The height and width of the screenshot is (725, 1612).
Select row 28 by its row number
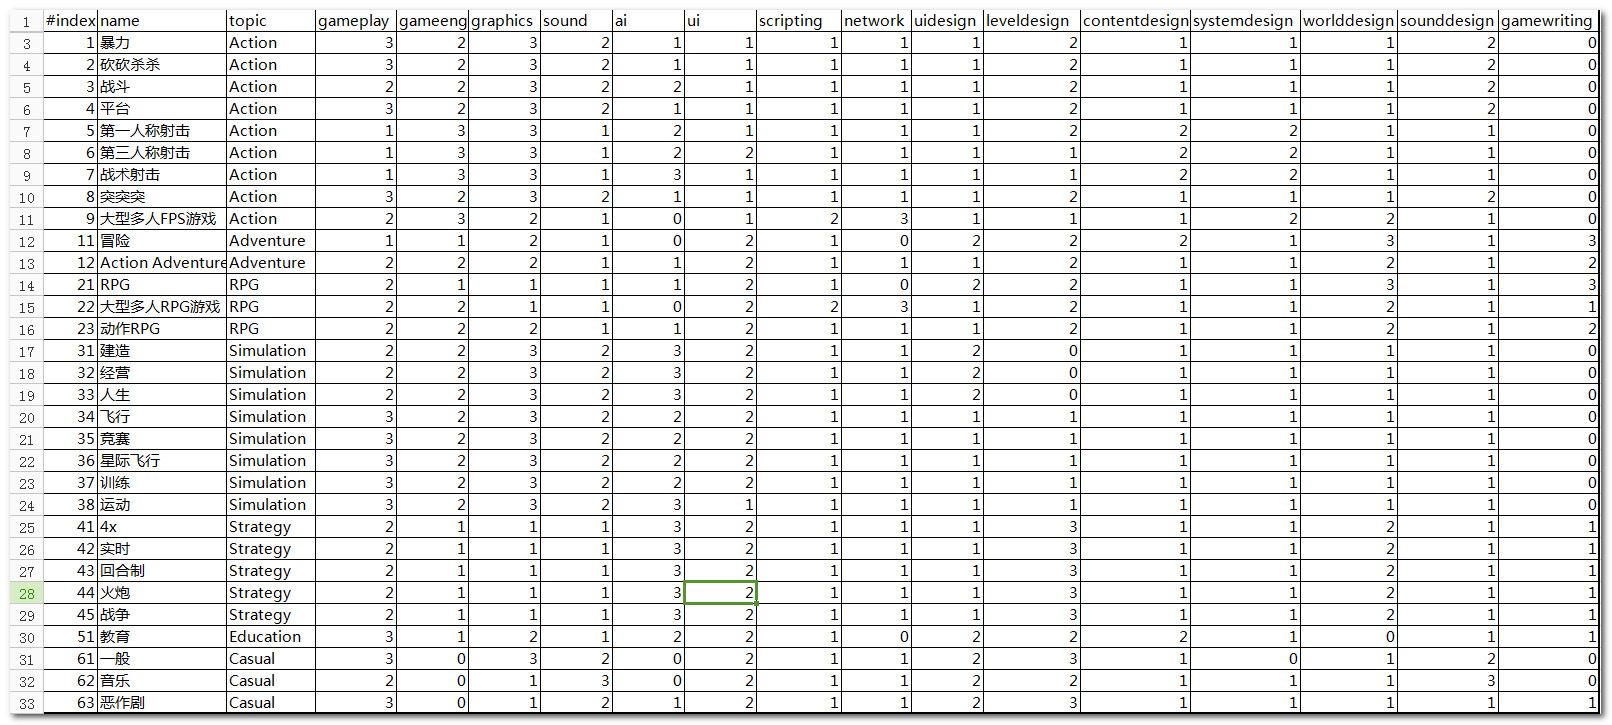coord(27,593)
